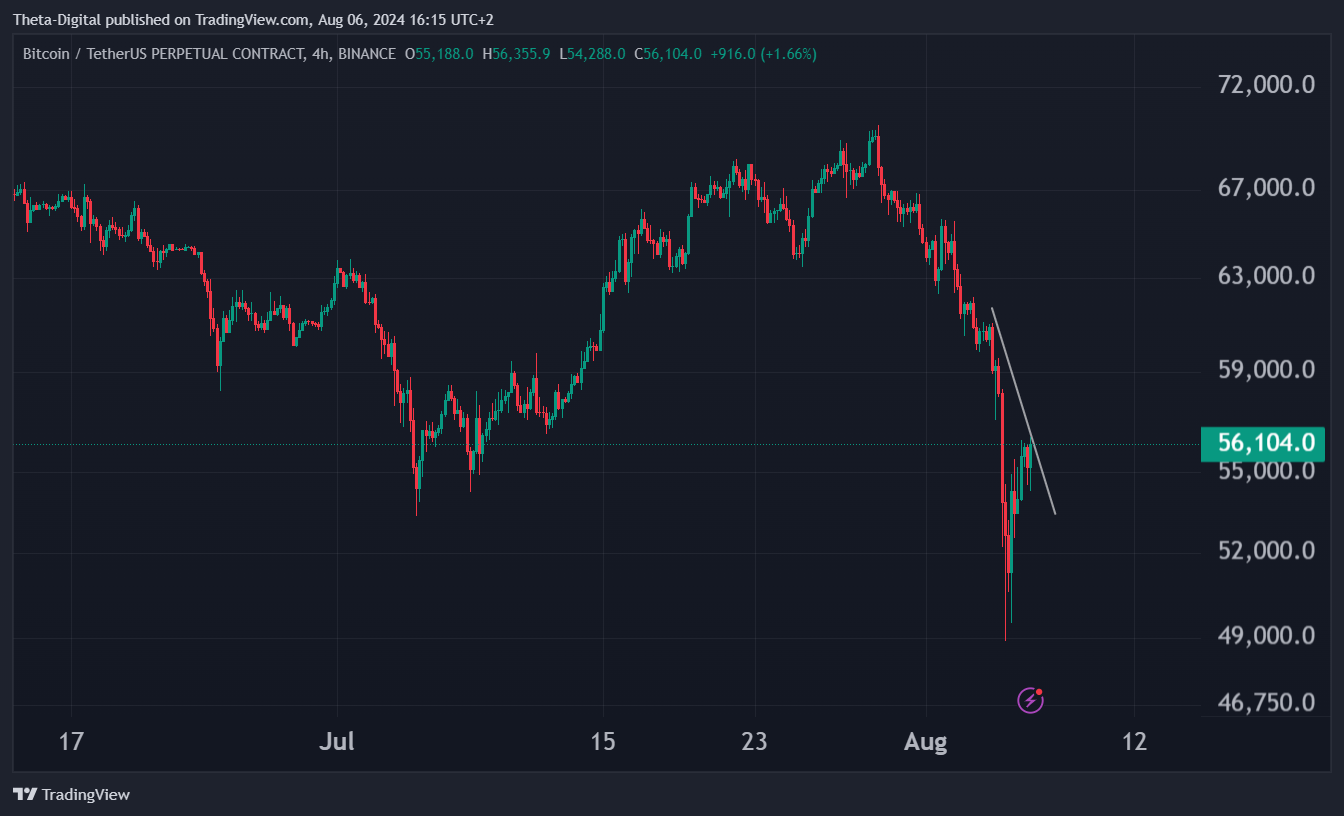Click the '12' date label on time axis
Viewport: 1344px width, 816px height.
tap(1134, 742)
